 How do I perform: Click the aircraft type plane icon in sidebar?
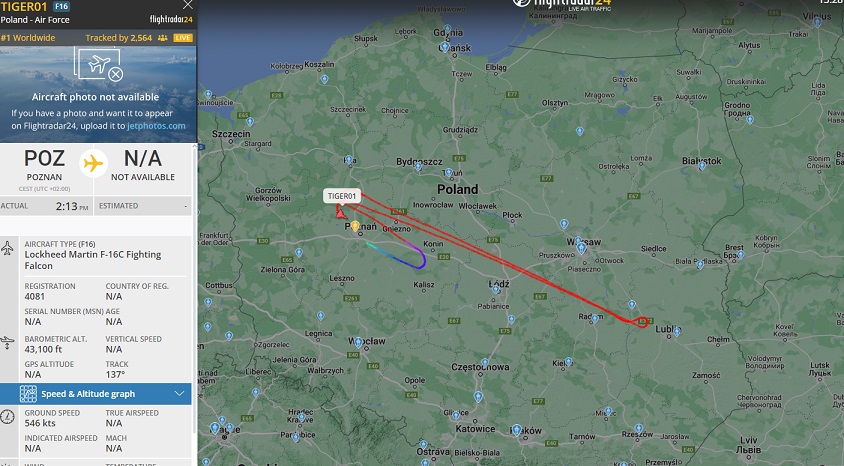(x=8, y=248)
